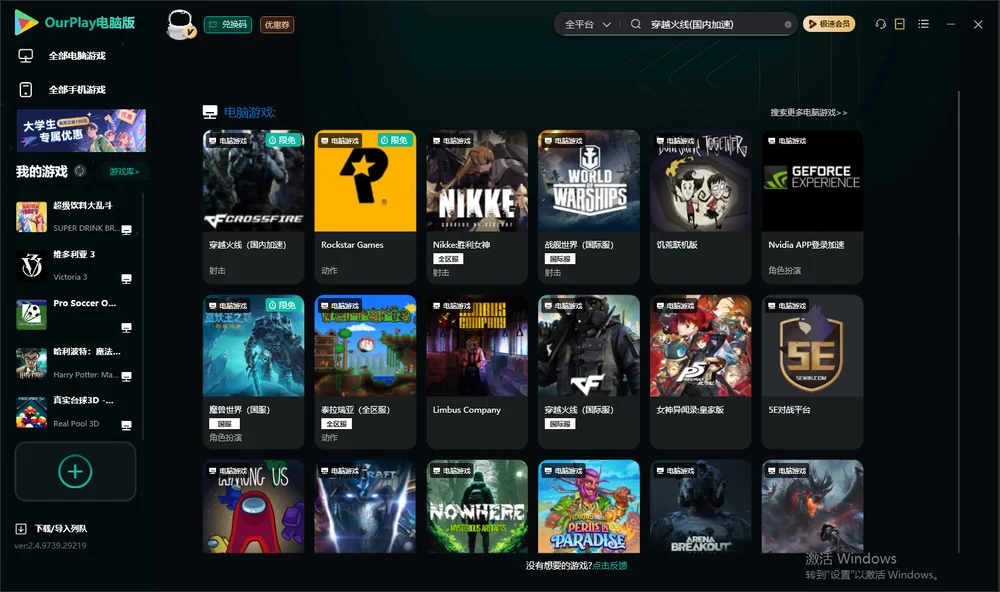
Task: Click the PC icon on Pro Soccer row
Action: click(126, 328)
